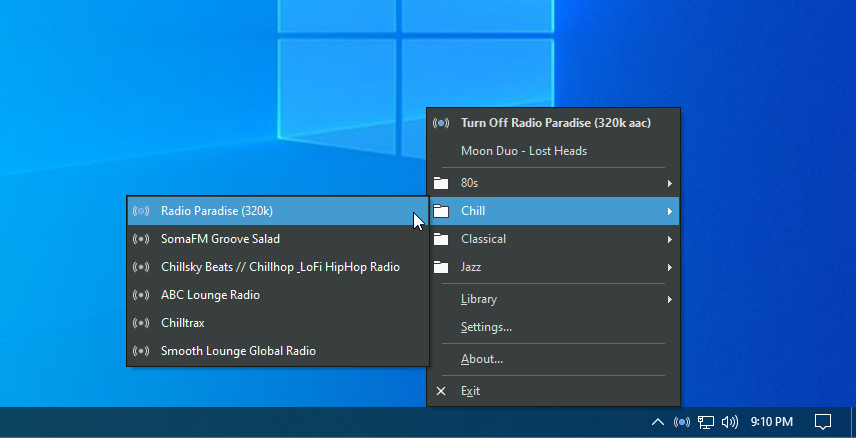Click the radio icon beside Chilltrax
856x438 pixels.
141,323
